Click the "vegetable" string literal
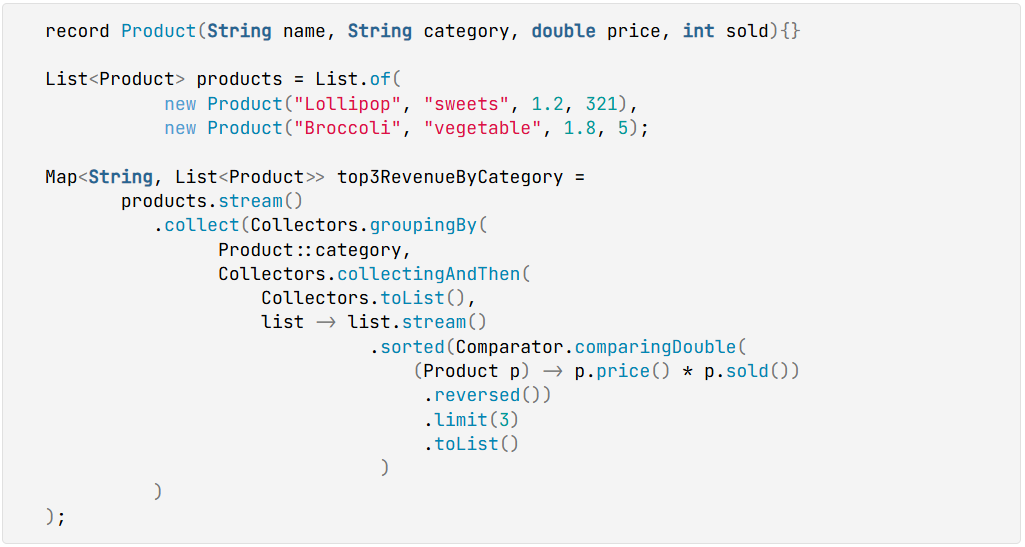This screenshot has width=1025, height=547. point(482,128)
